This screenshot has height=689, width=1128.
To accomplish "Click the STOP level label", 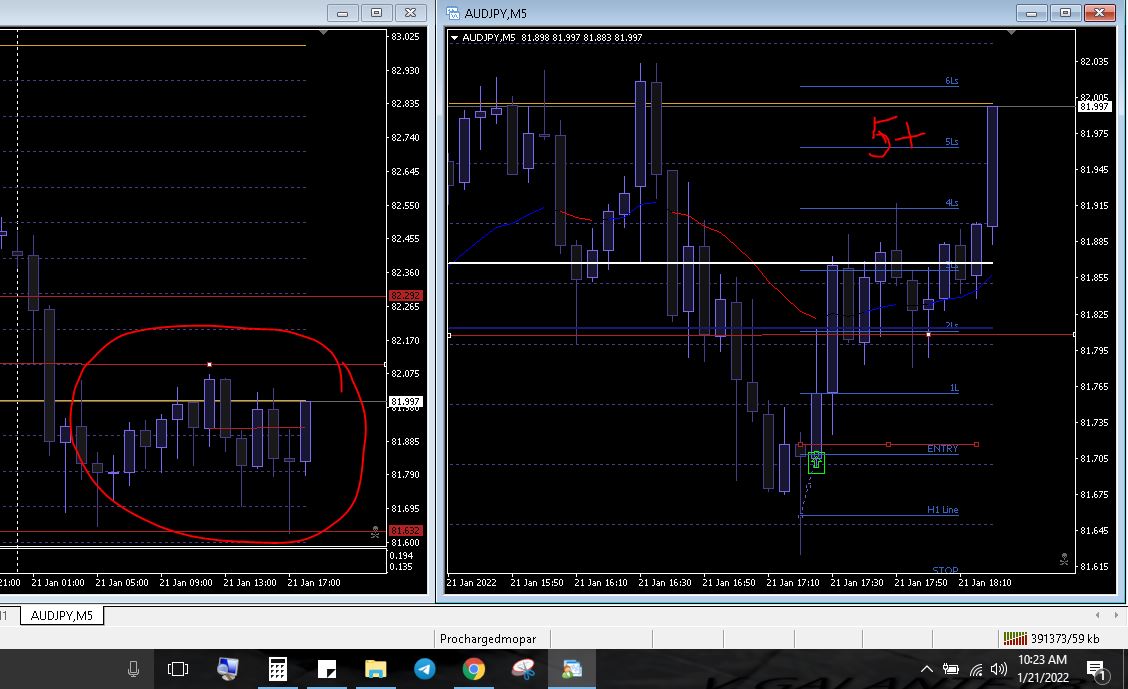I will (945, 570).
